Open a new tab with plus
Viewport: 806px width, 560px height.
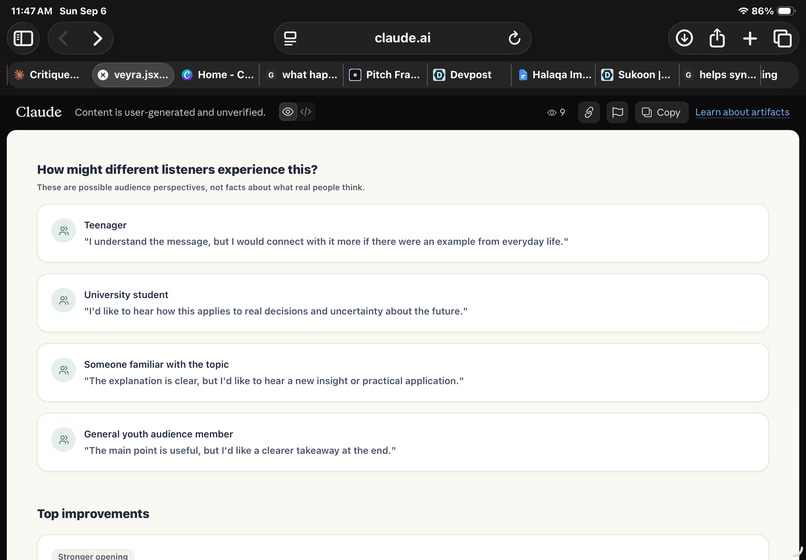tap(750, 38)
